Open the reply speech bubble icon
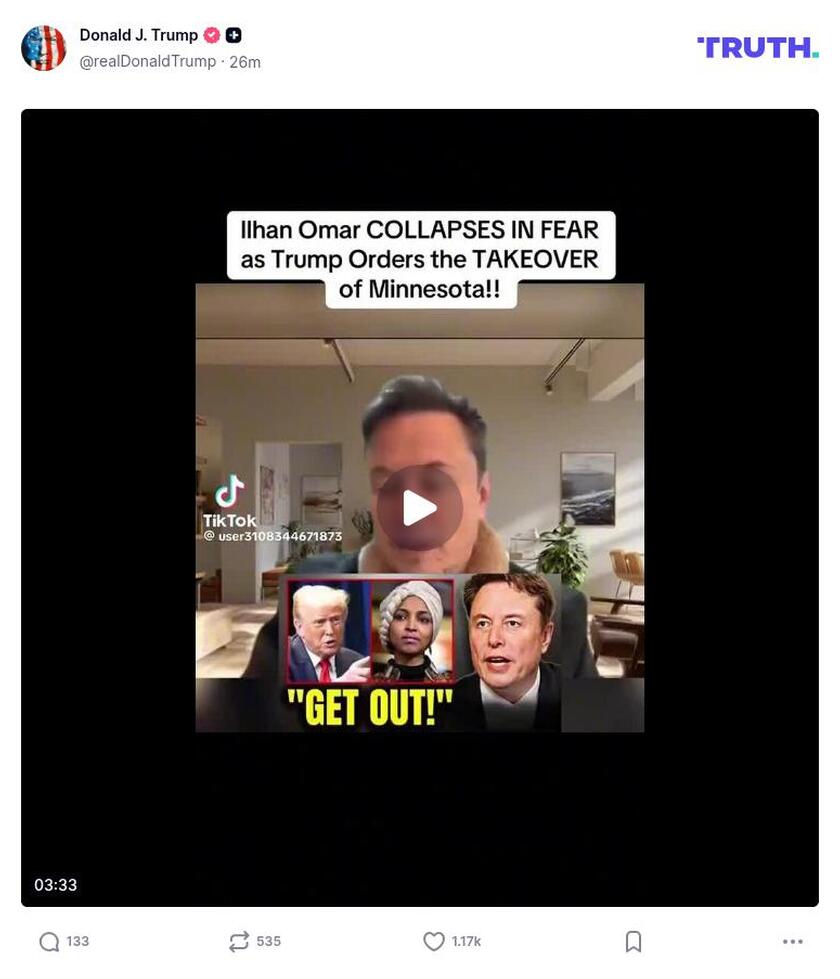The image size is (840, 979). (x=49, y=942)
